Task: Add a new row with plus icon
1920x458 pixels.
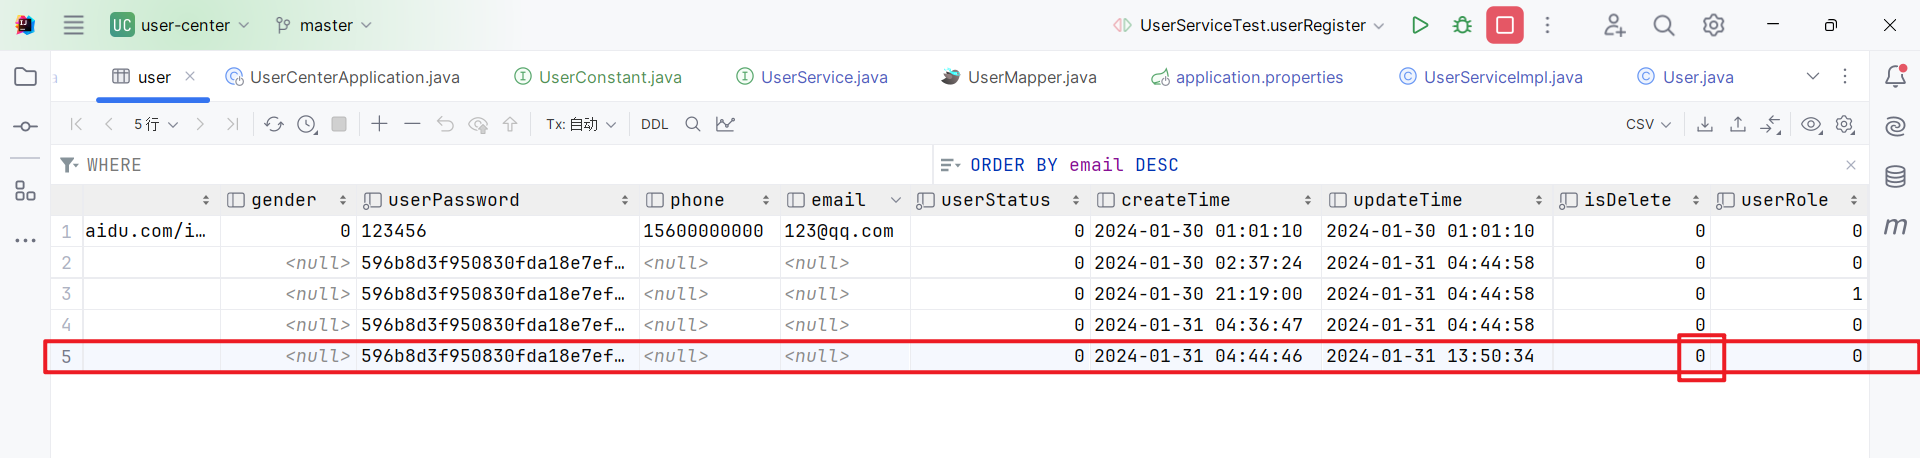Action: pyautogui.click(x=379, y=124)
